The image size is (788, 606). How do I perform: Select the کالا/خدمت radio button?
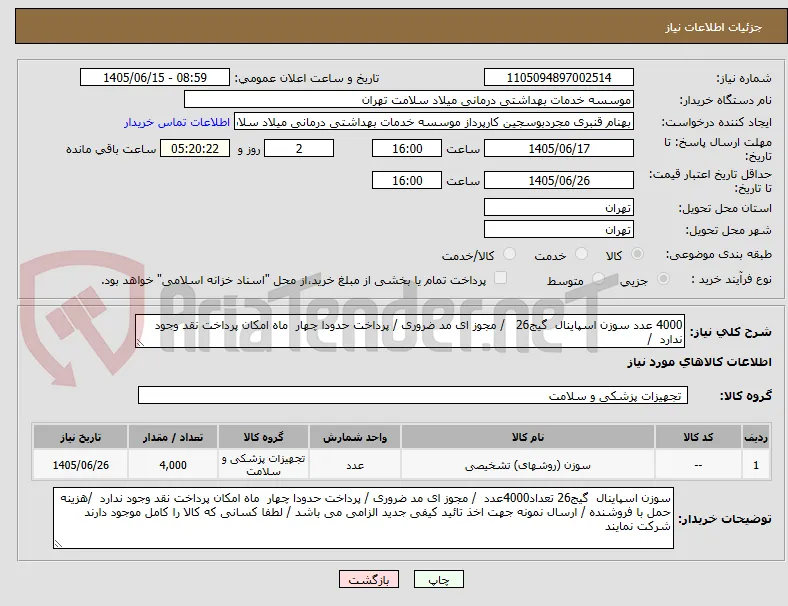click(x=510, y=254)
